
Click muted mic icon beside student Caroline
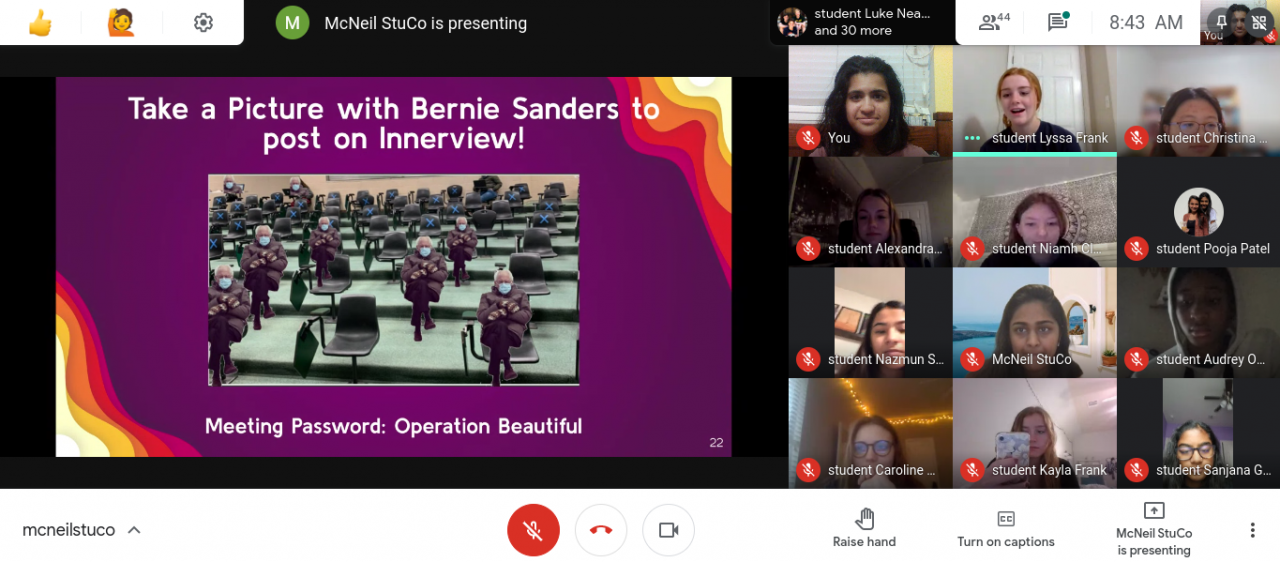[x=807, y=470]
